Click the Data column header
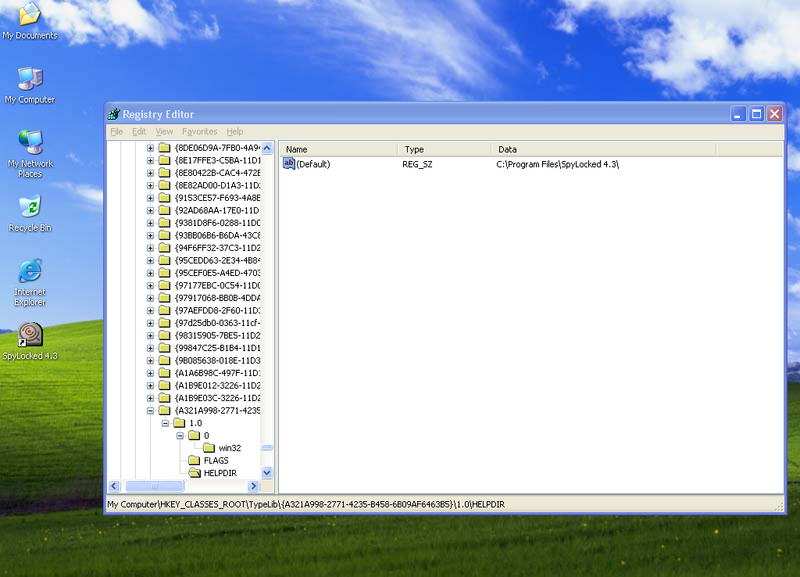Viewport: 800px width, 577px height. (x=604, y=149)
